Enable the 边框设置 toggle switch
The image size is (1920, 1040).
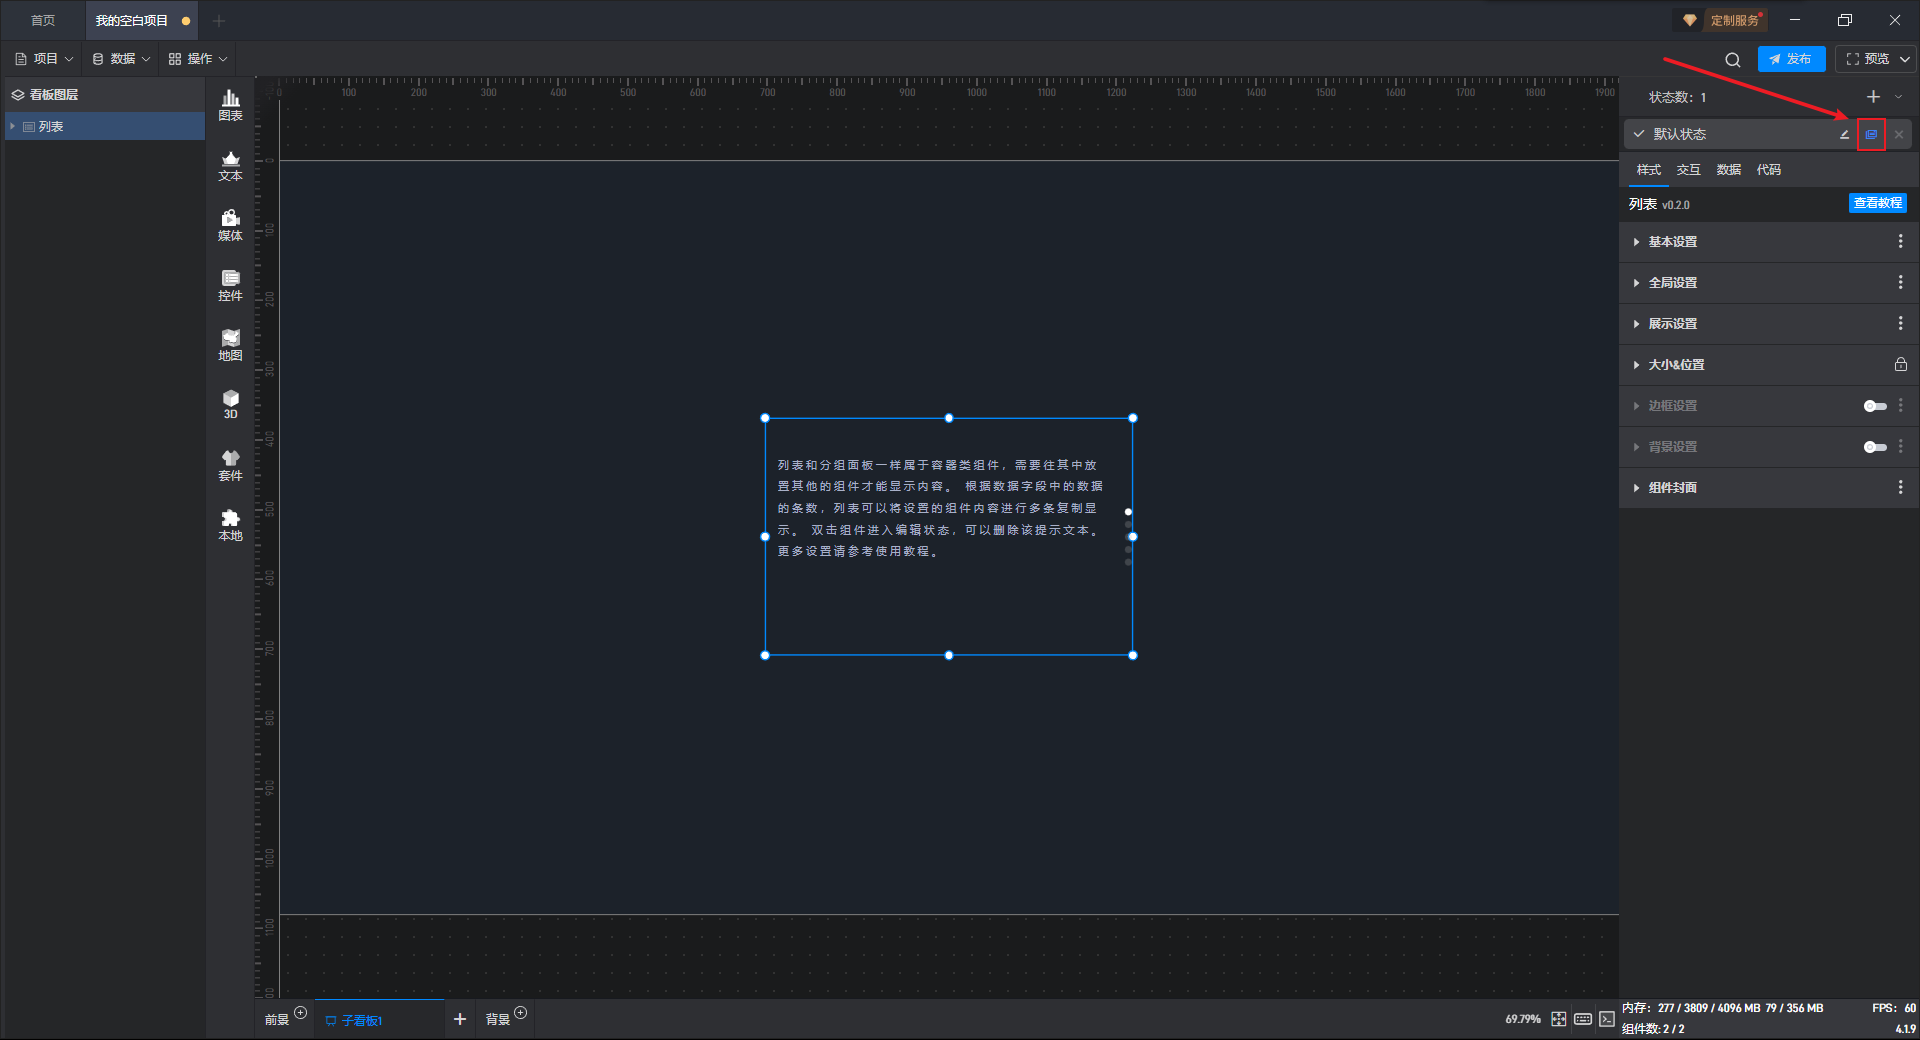[x=1875, y=406]
